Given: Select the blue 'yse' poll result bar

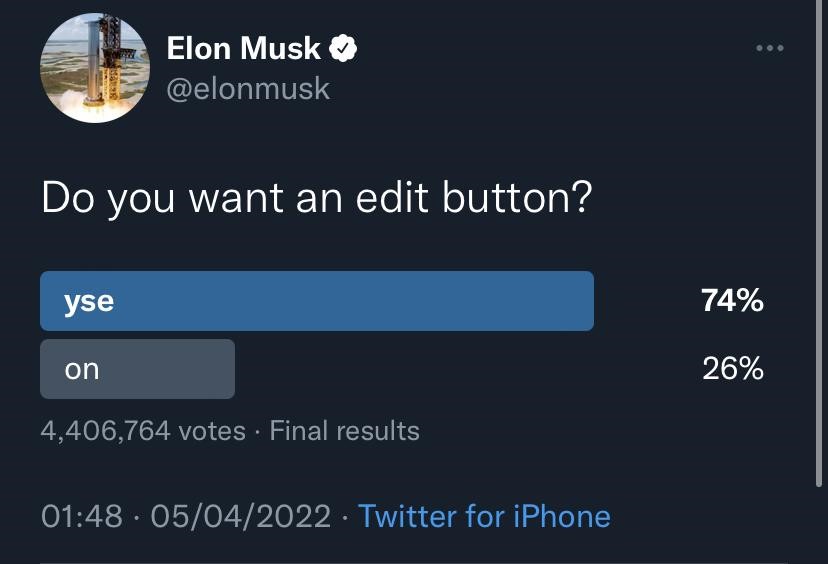Looking at the screenshot, I should tap(317, 301).
